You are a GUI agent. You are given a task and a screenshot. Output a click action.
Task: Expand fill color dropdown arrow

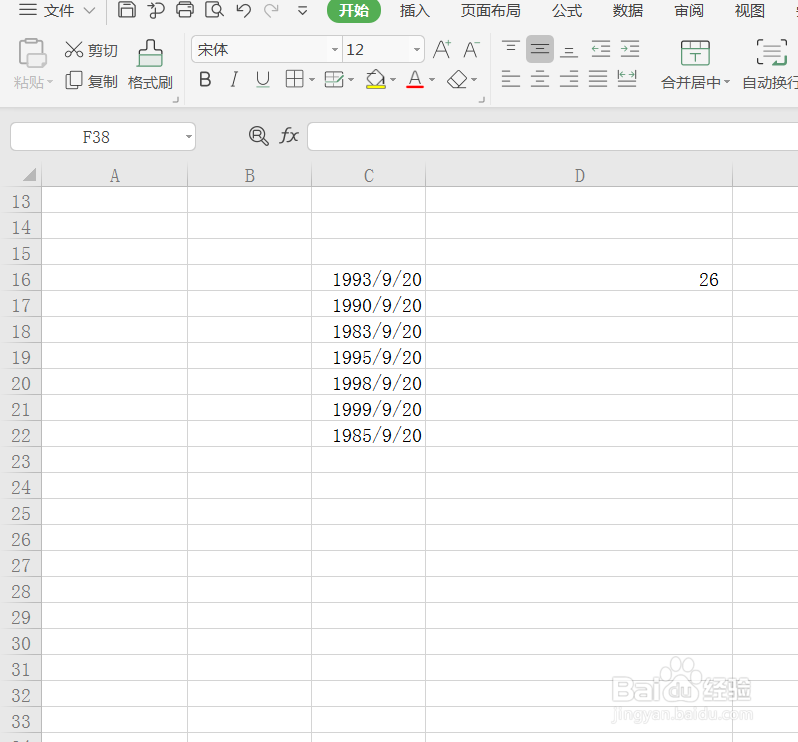(392, 80)
